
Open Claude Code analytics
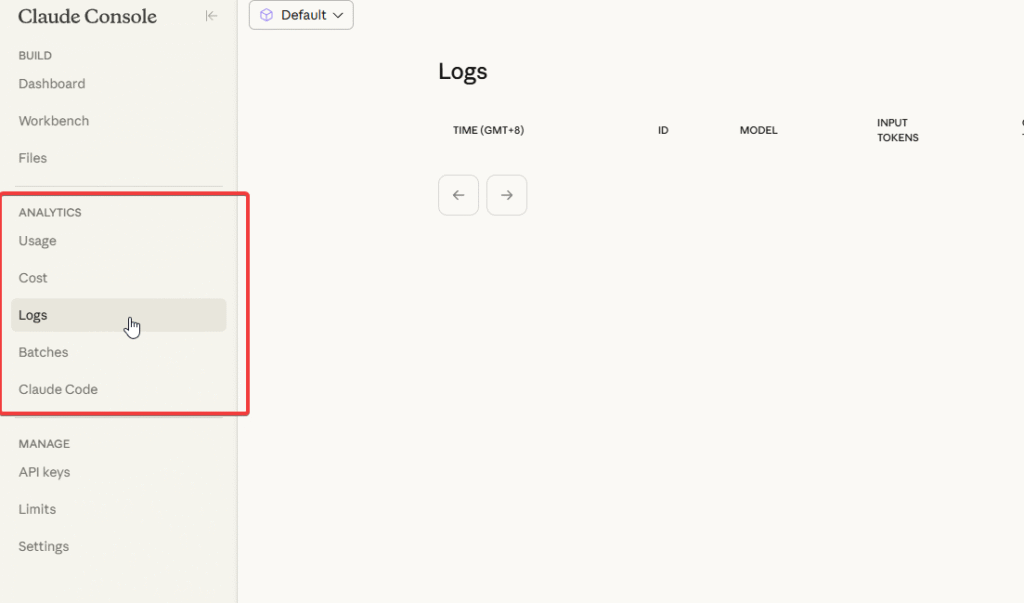pos(58,389)
